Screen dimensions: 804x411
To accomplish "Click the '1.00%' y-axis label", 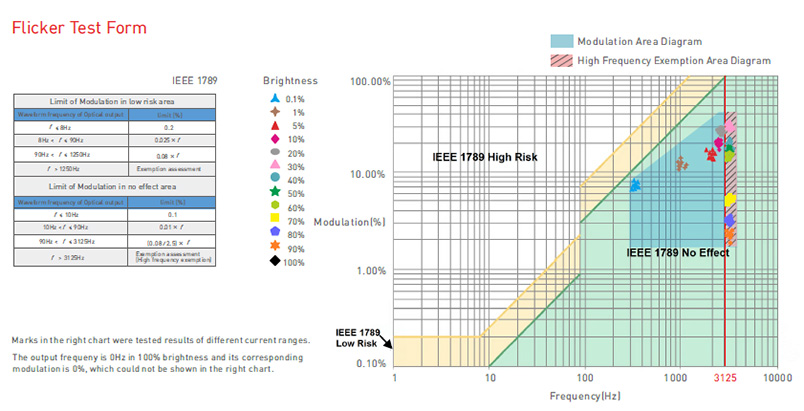I will (371, 271).
